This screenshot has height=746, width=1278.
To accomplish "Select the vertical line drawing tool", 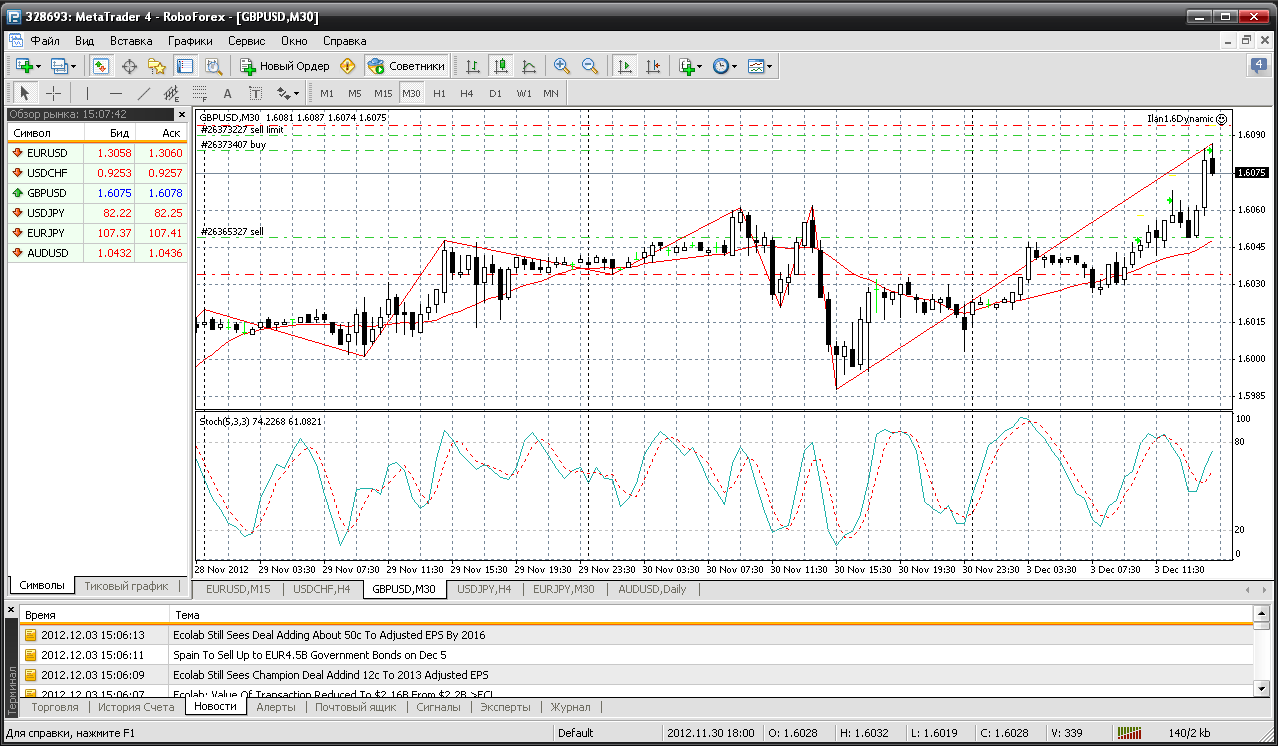I will click(x=87, y=93).
